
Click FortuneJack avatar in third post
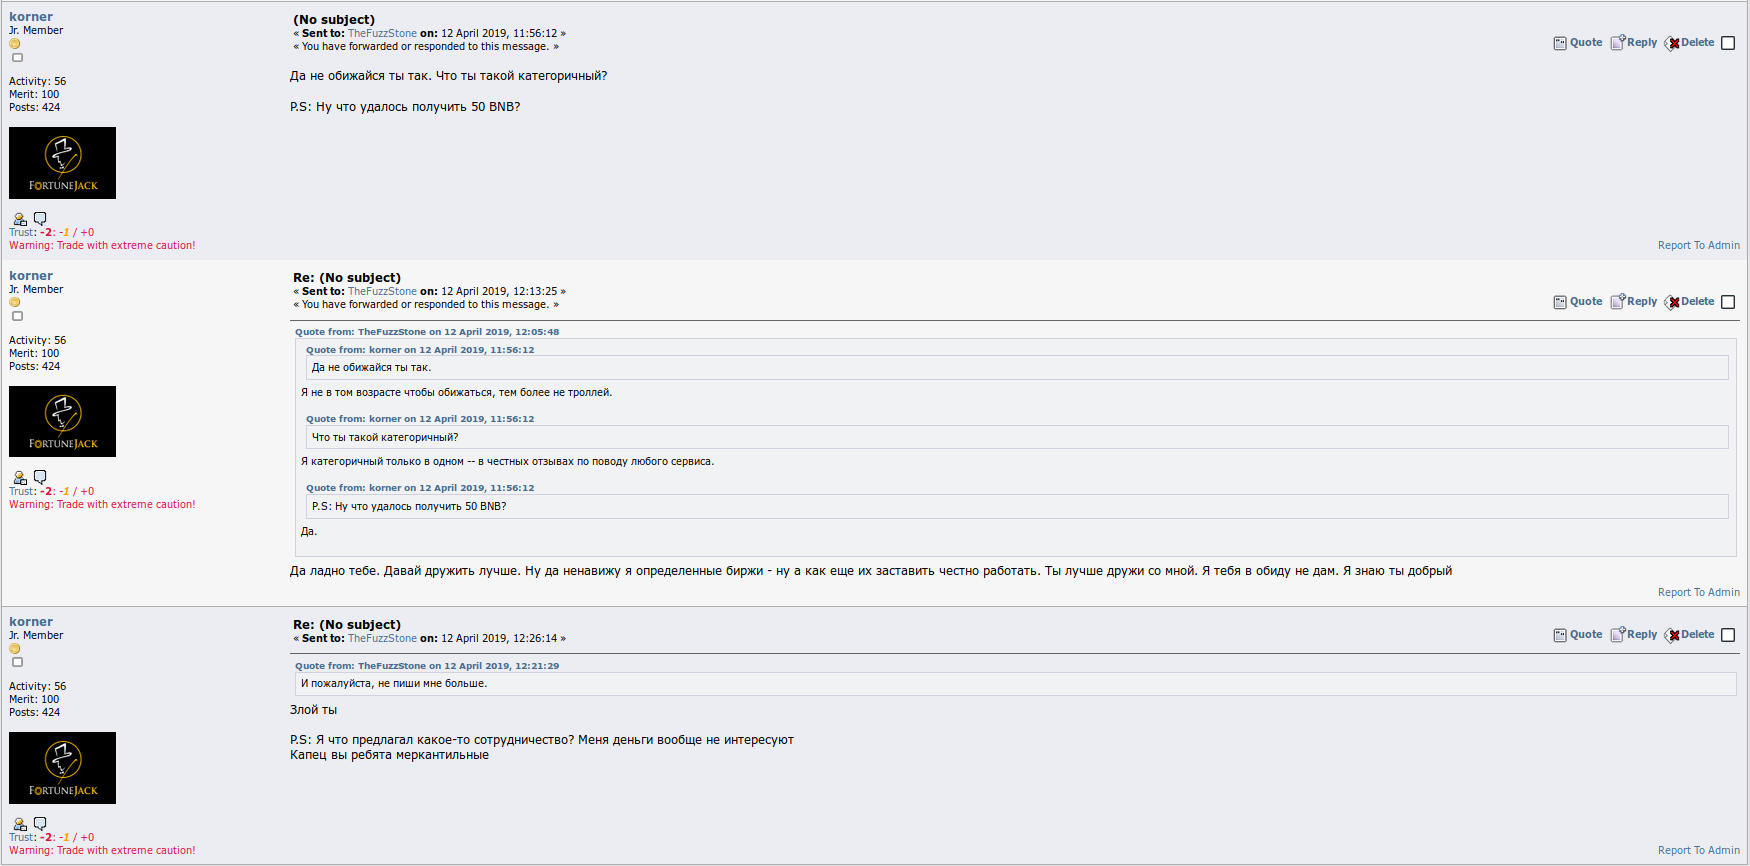tap(62, 768)
